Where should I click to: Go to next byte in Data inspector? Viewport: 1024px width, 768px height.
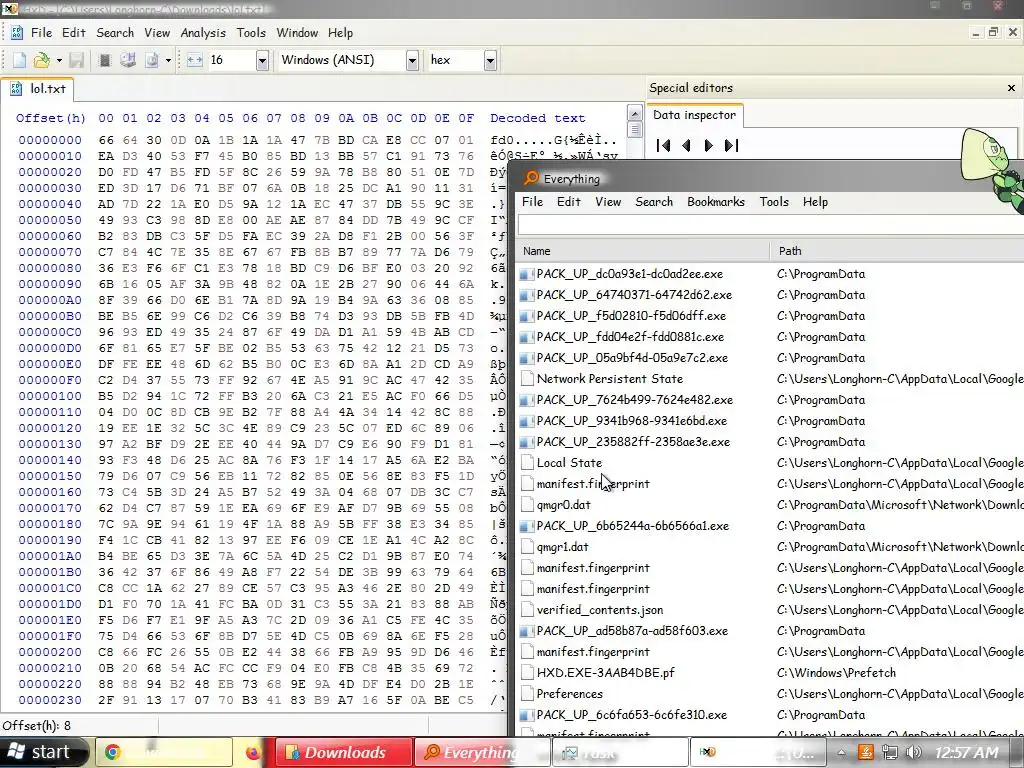[x=709, y=146]
